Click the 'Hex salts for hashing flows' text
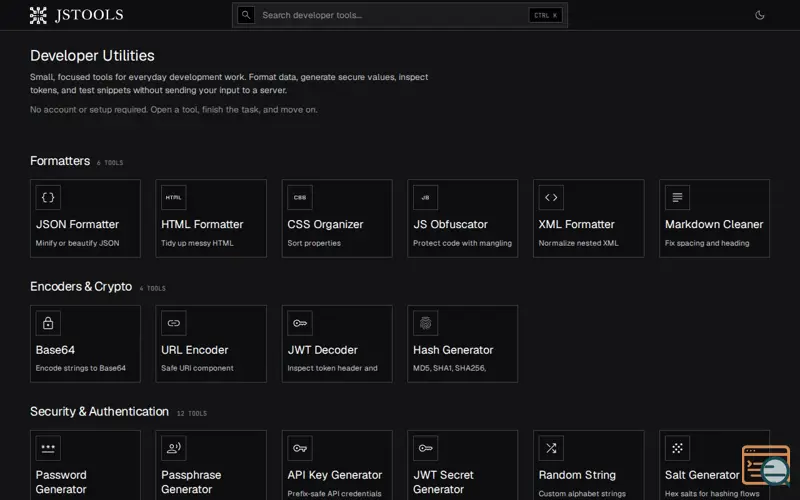 712,494
